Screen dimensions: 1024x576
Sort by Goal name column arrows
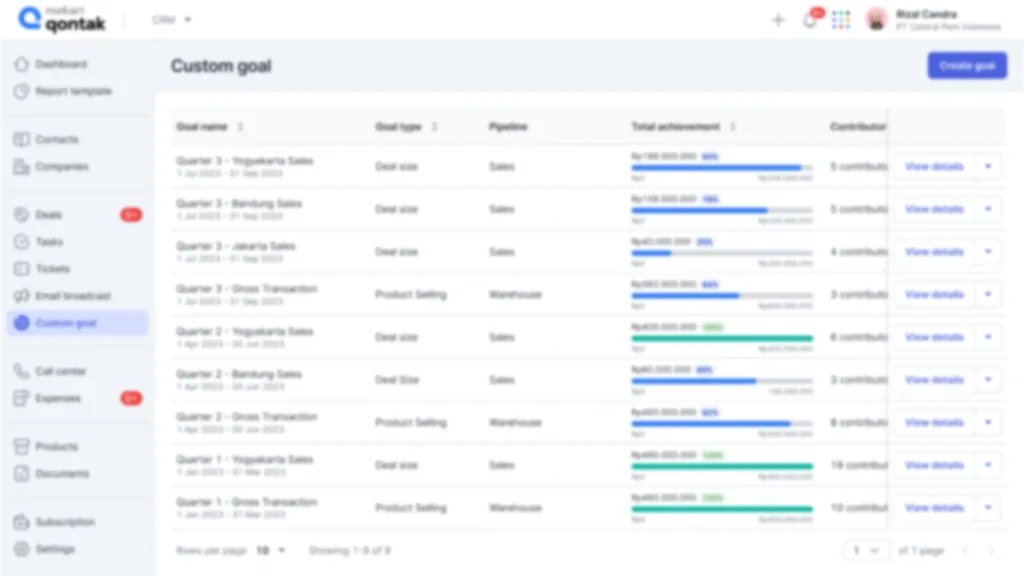(x=240, y=127)
